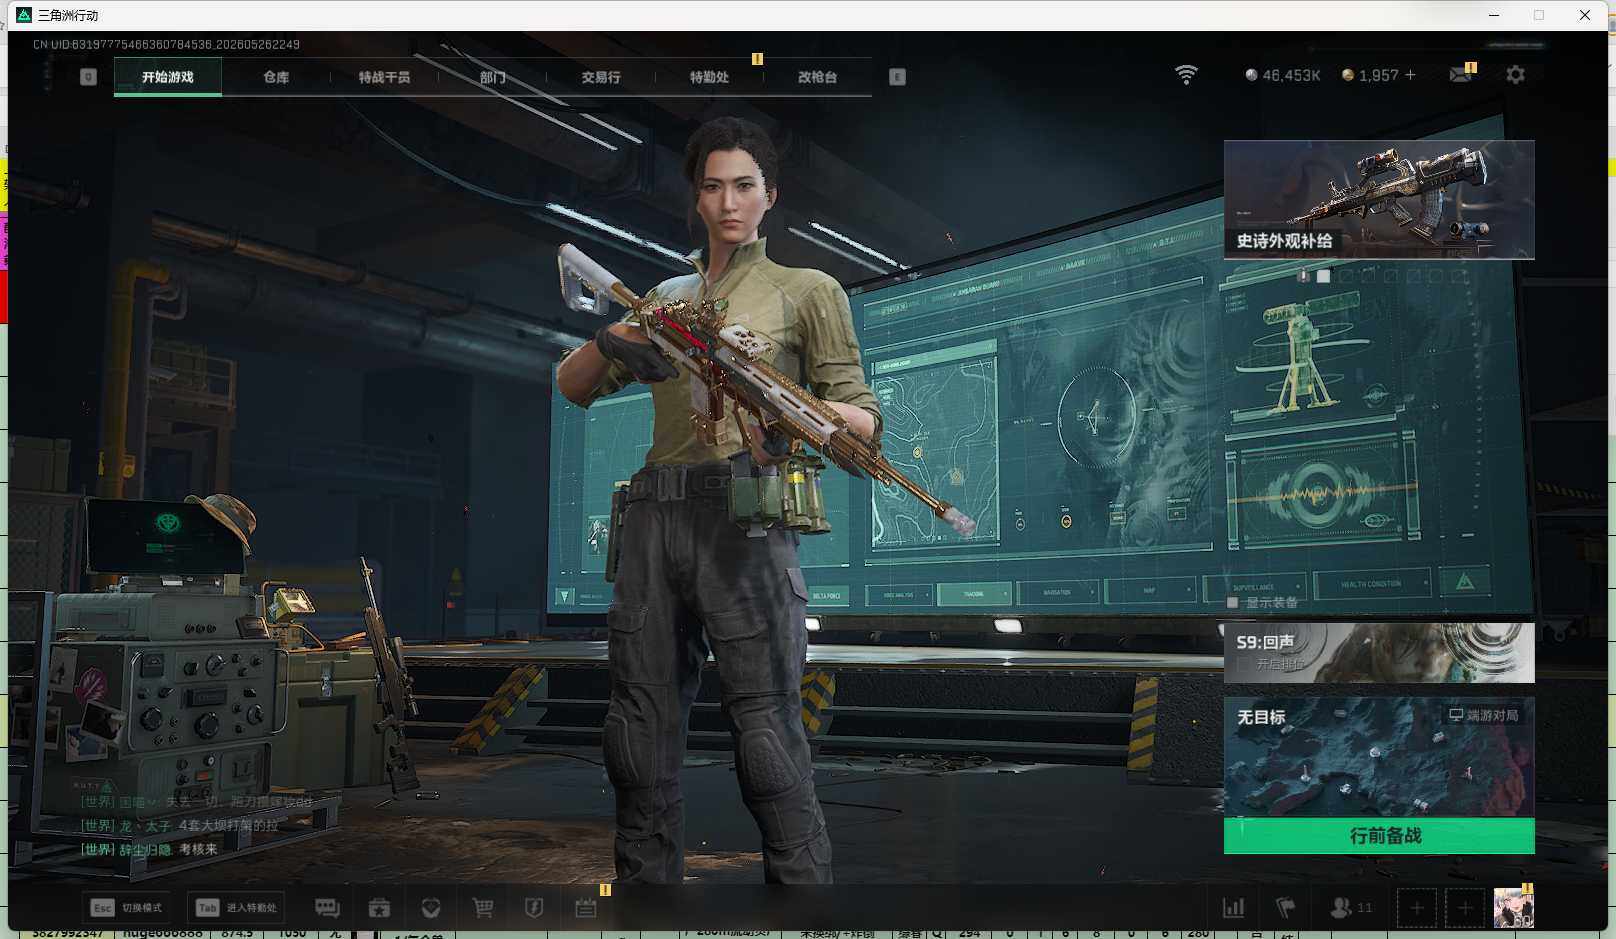
Task: Click the 端游对局 match type label
Action: (x=1484, y=715)
